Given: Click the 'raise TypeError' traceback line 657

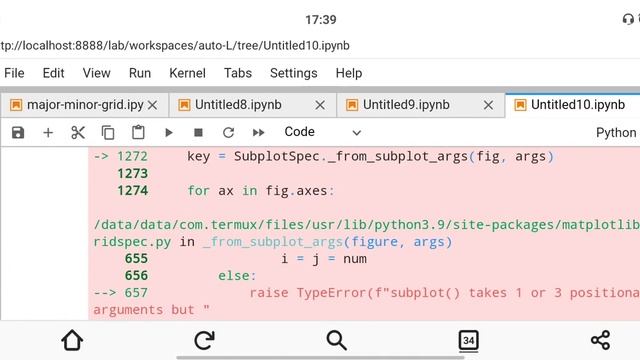Looking at the screenshot, I should pyautogui.click(x=366, y=293).
